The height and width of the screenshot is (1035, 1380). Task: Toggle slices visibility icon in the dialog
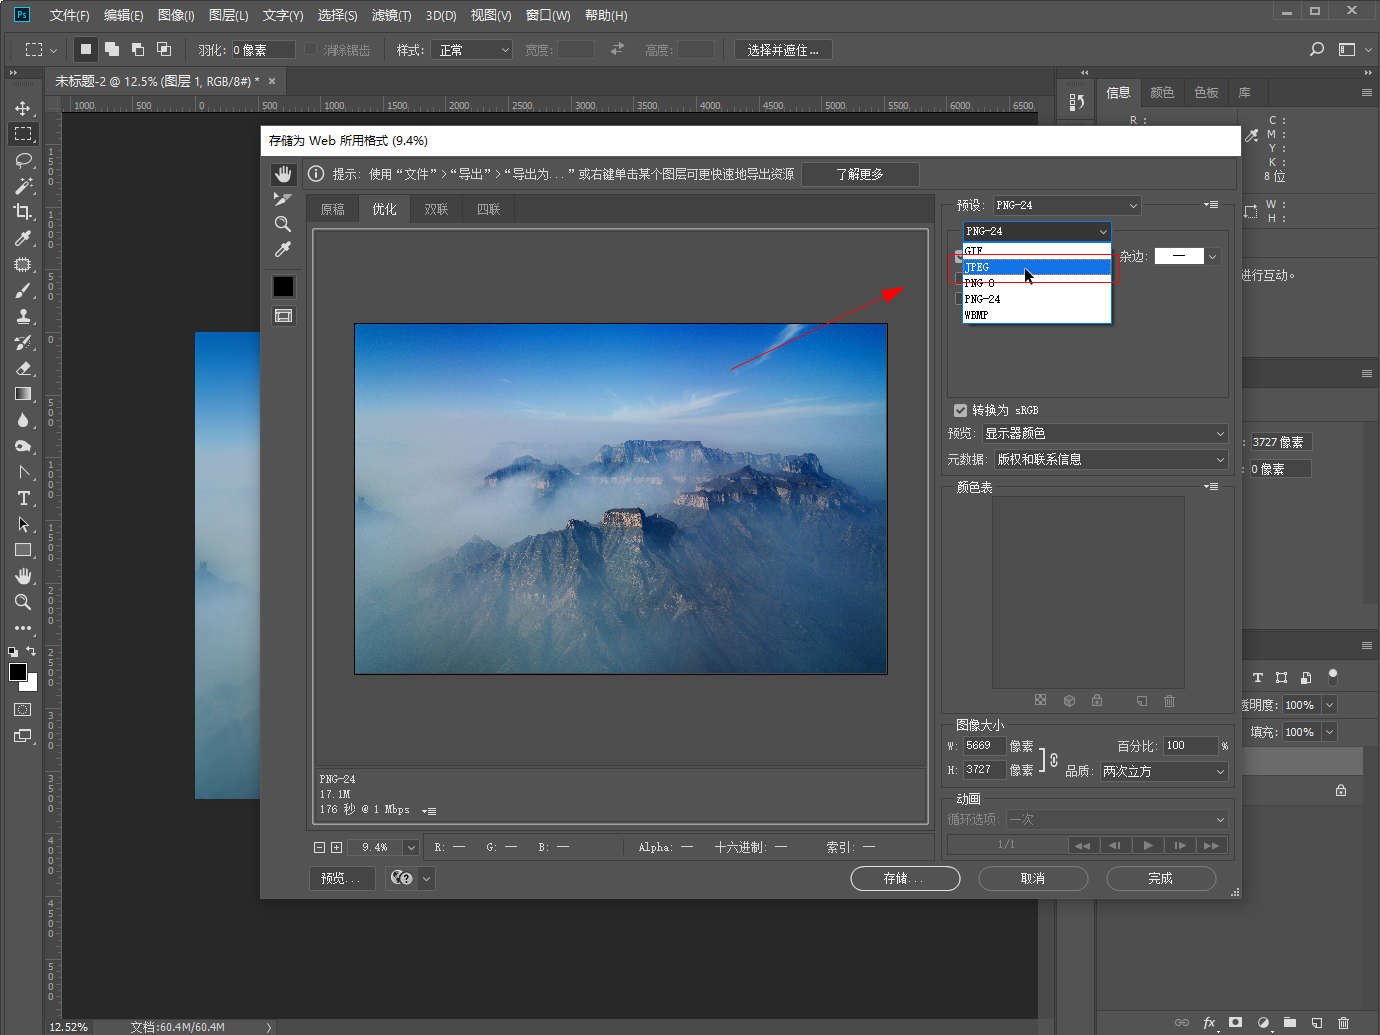point(284,316)
